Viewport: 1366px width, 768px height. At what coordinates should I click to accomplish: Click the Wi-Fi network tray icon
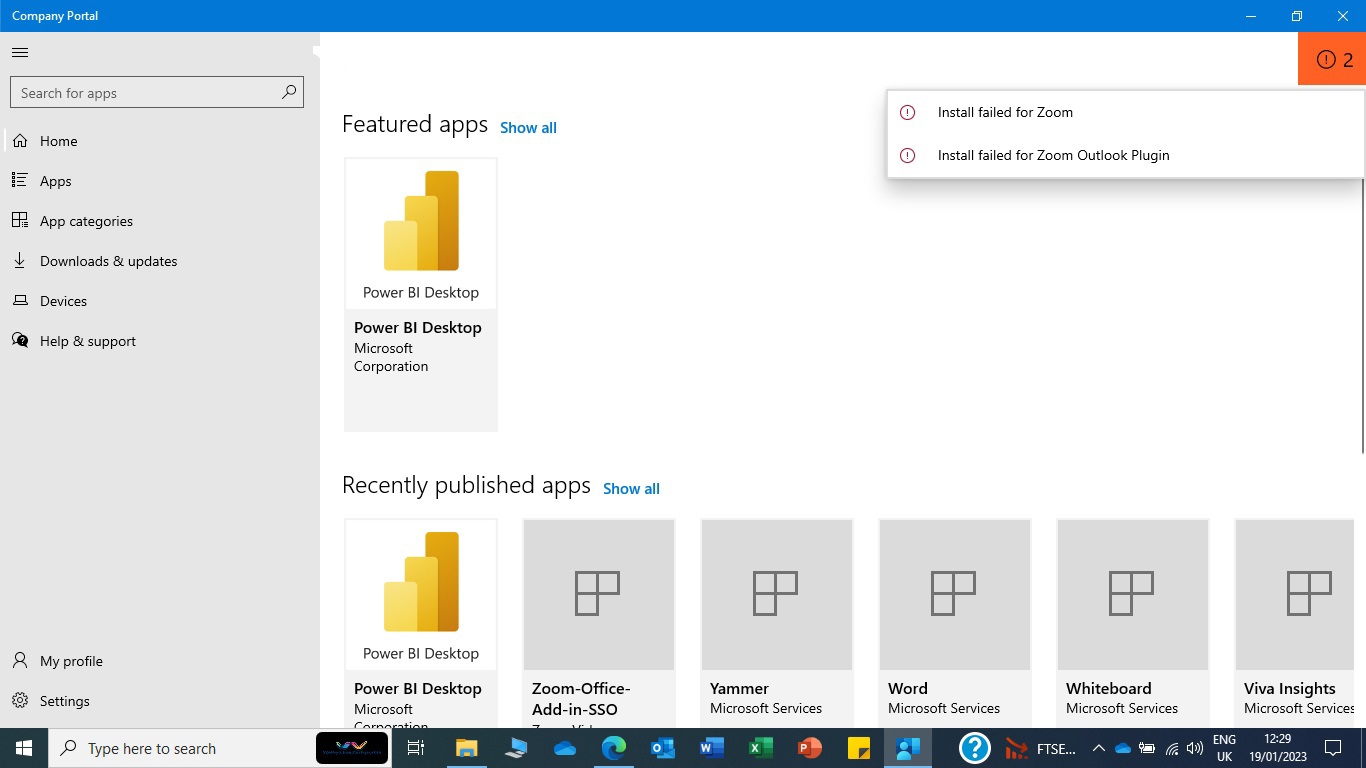1171,748
